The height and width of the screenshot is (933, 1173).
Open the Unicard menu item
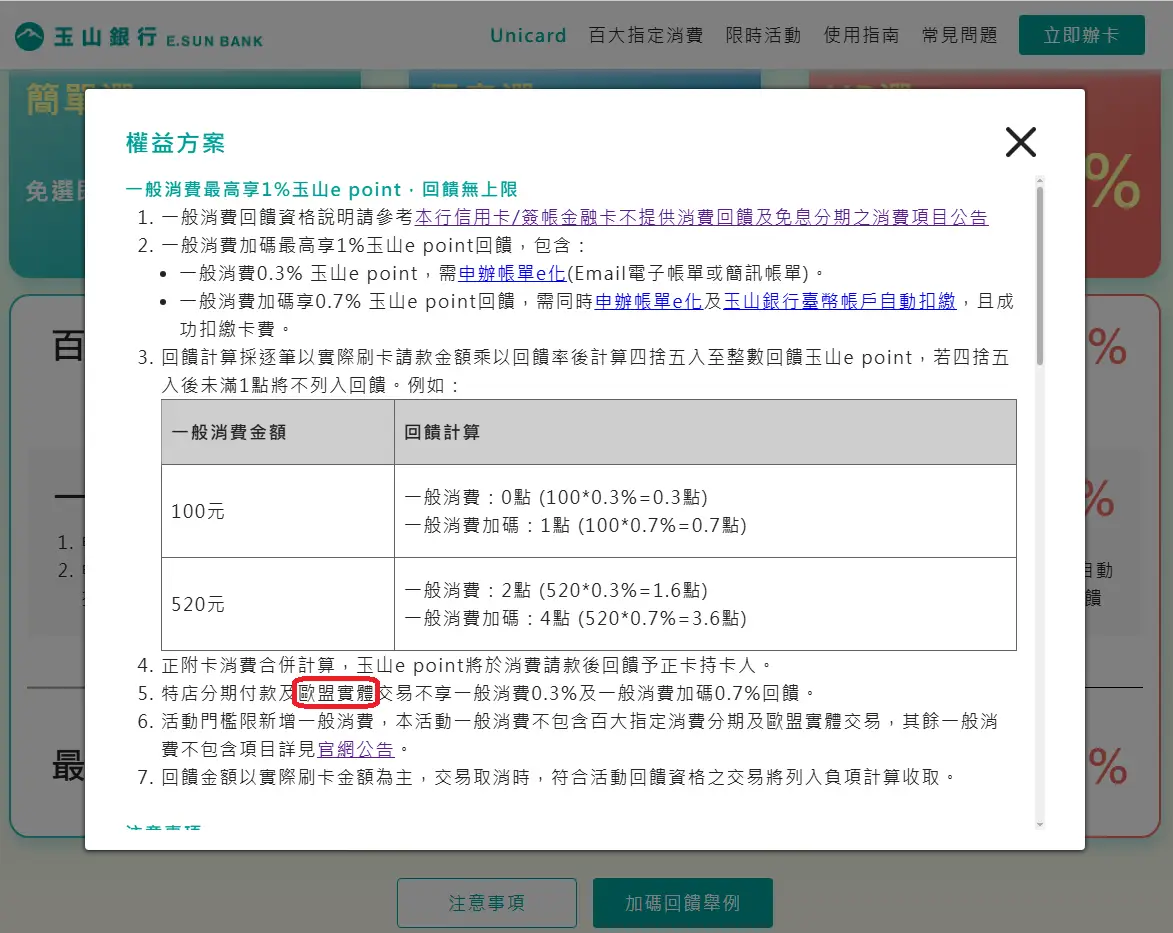(528, 35)
